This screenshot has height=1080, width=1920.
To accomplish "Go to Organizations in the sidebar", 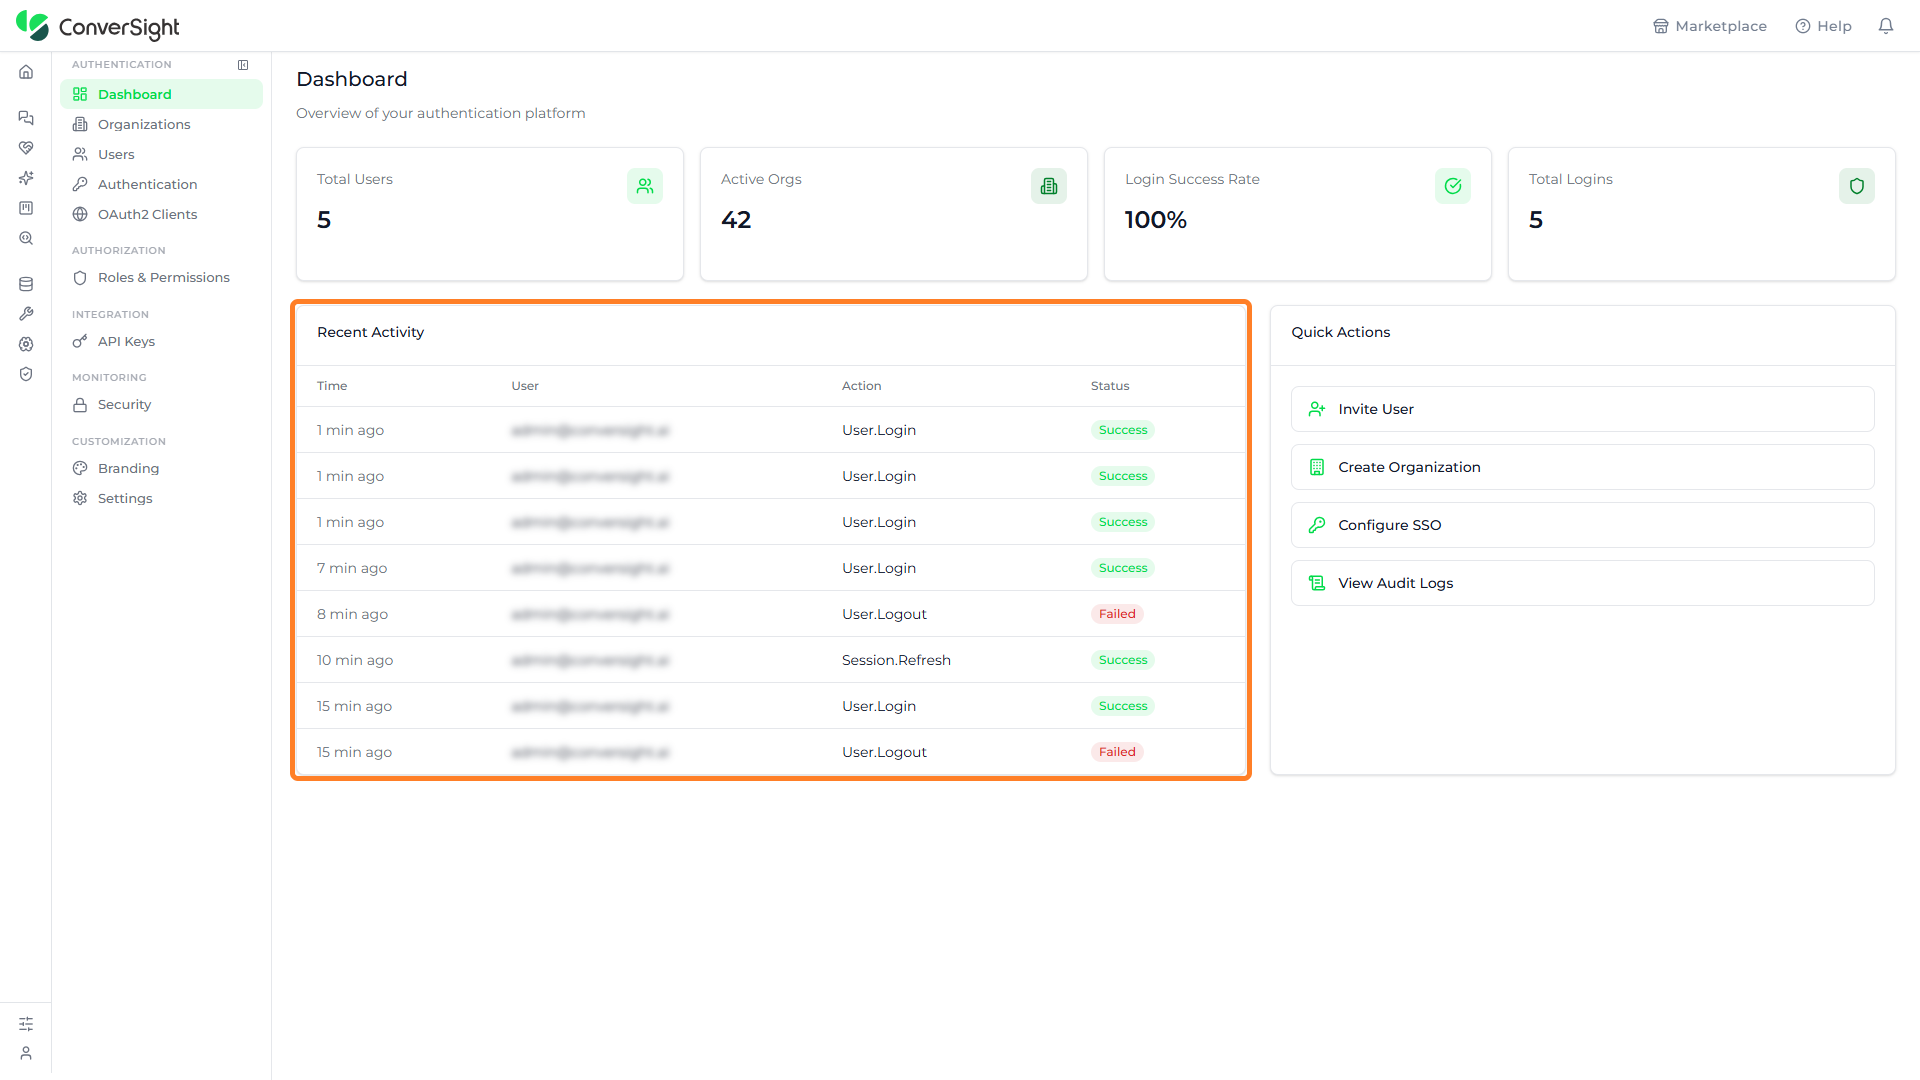I will tap(161, 124).
